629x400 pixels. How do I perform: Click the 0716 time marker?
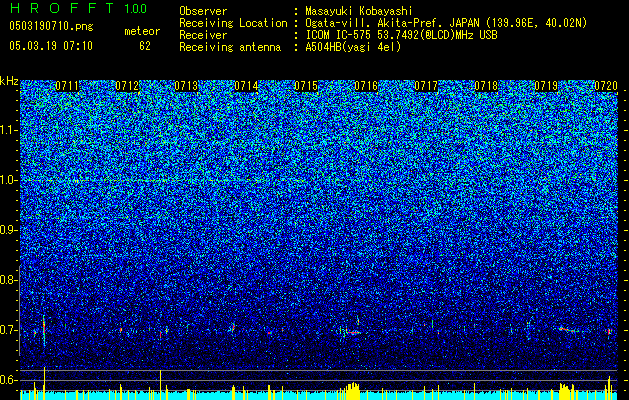pos(366,86)
